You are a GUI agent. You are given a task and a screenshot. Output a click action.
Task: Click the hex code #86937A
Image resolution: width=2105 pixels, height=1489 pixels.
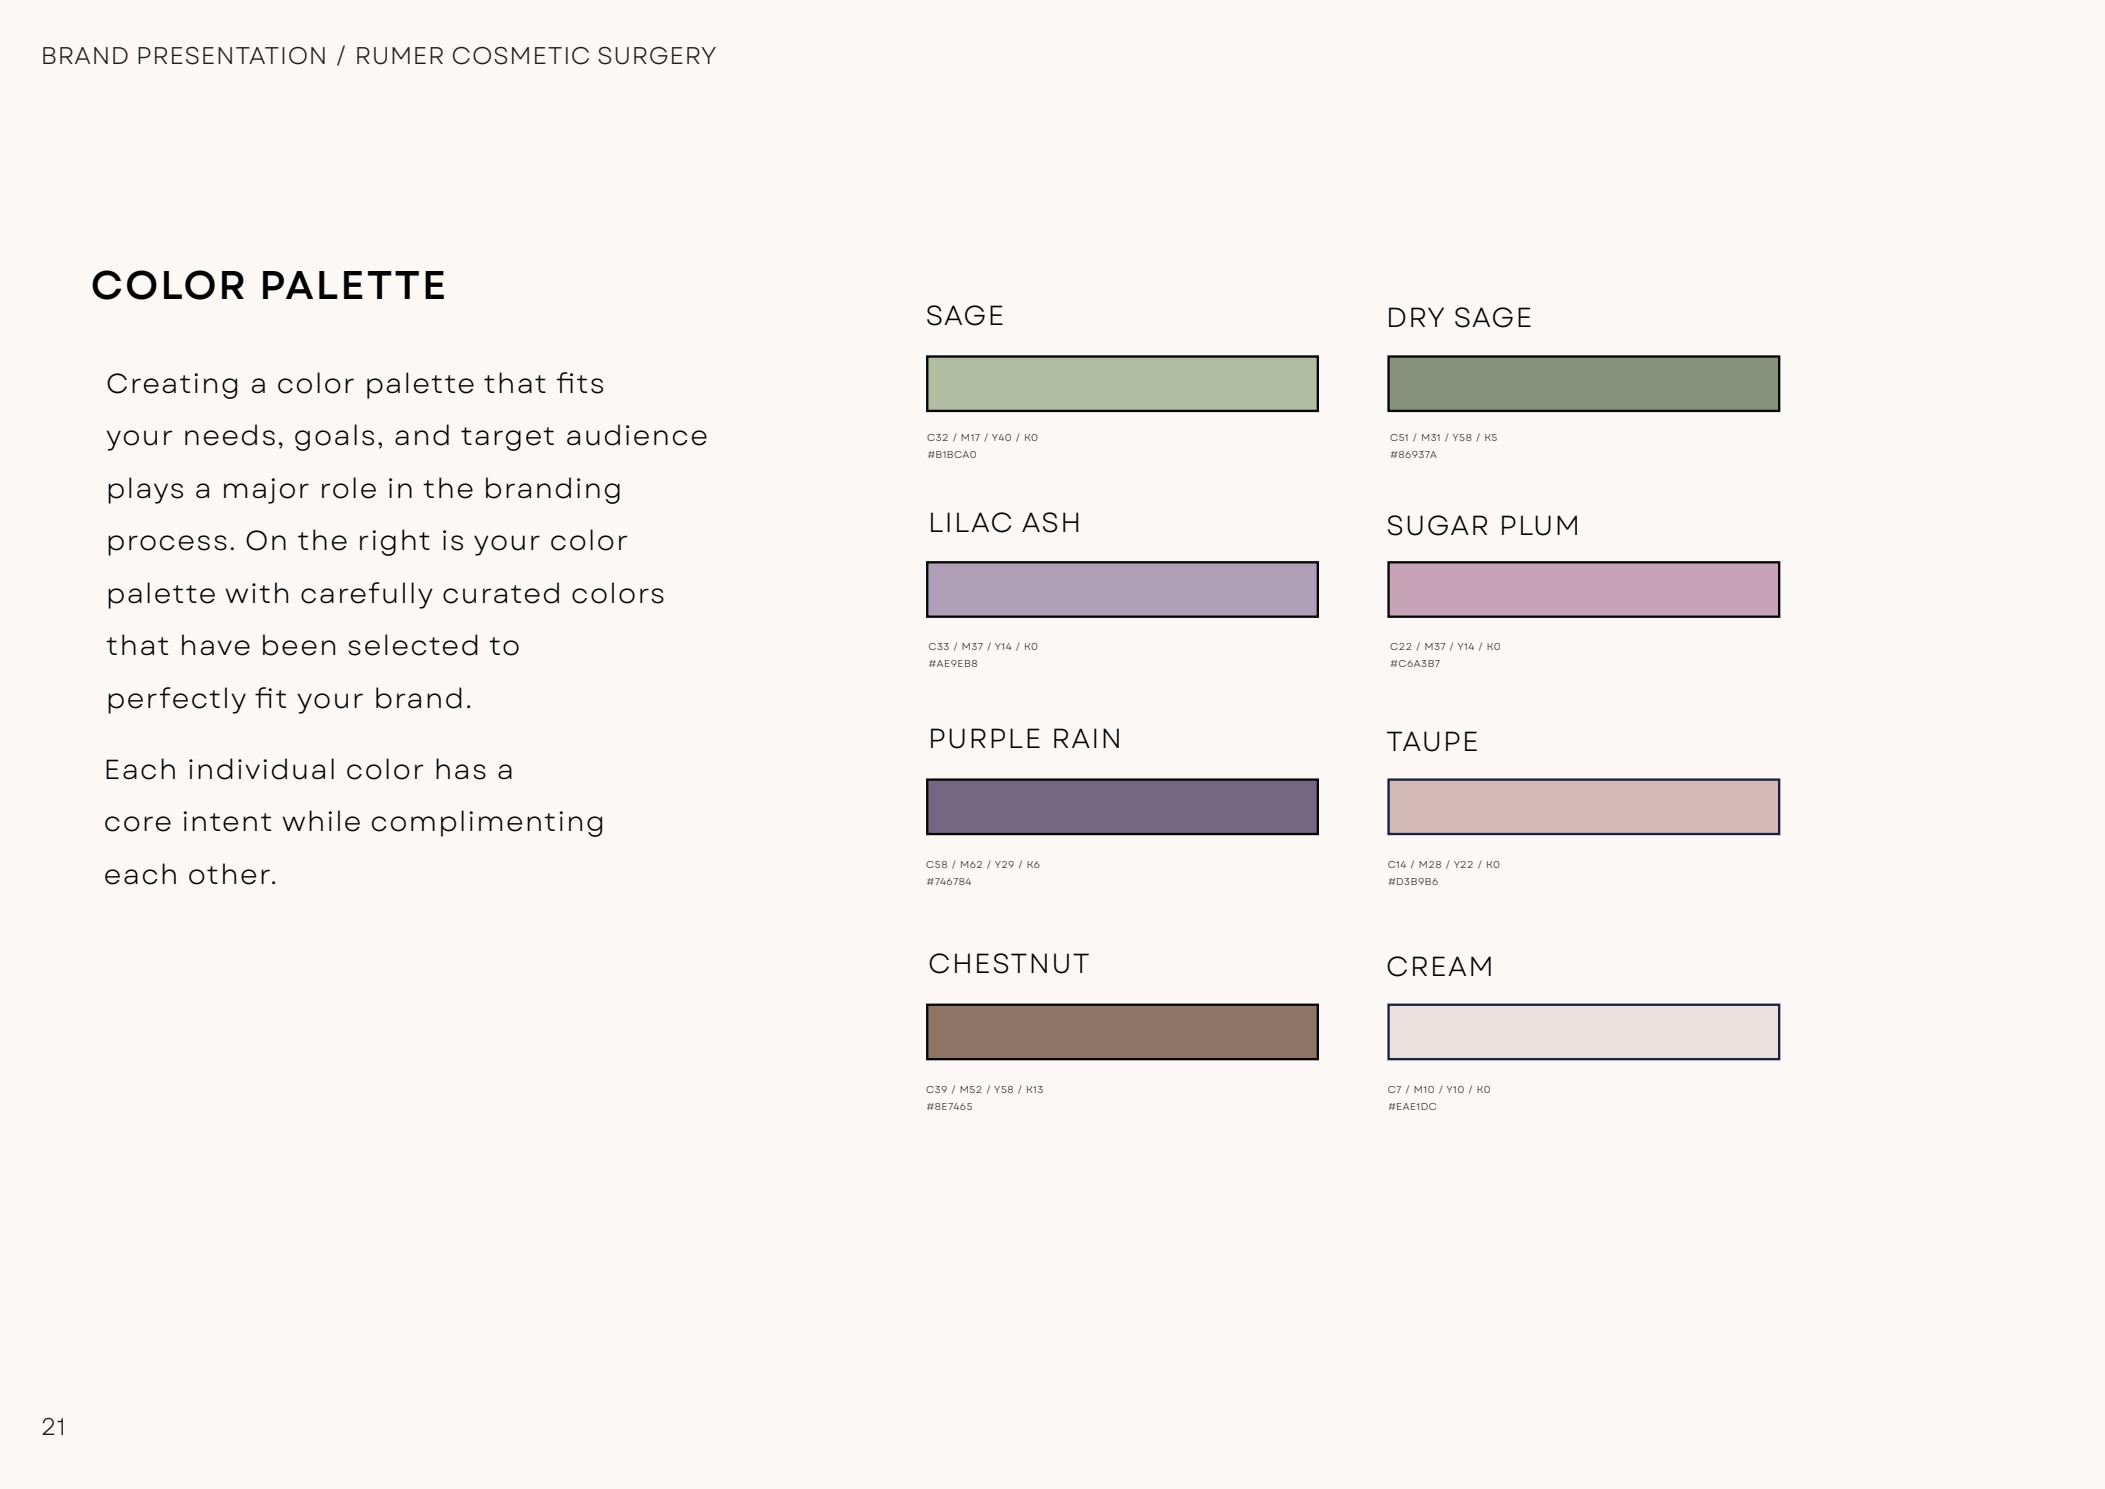point(1412,455)
